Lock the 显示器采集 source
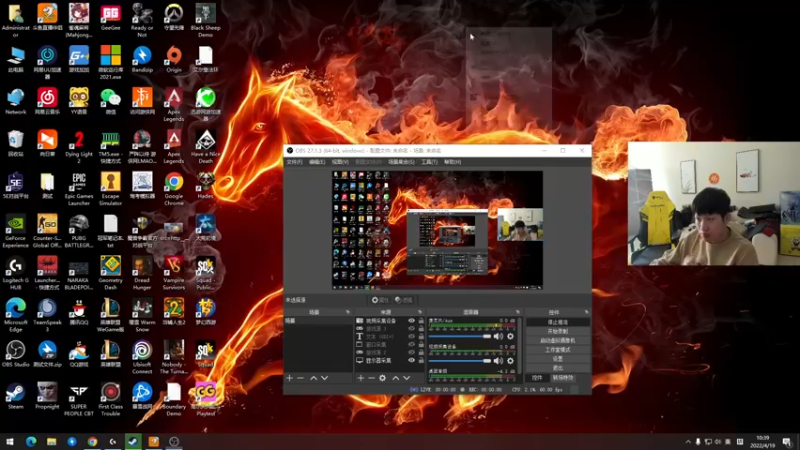 pyautogui.click(x=421, y=360)
